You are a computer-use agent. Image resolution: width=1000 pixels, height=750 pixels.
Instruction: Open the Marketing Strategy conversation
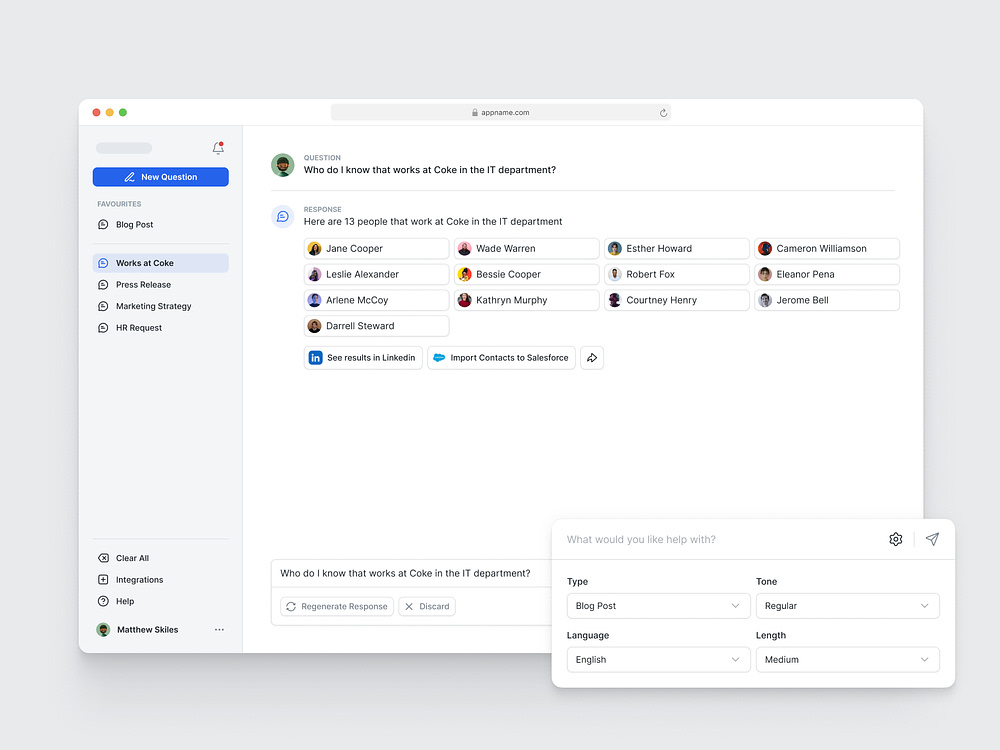[161, 306]
